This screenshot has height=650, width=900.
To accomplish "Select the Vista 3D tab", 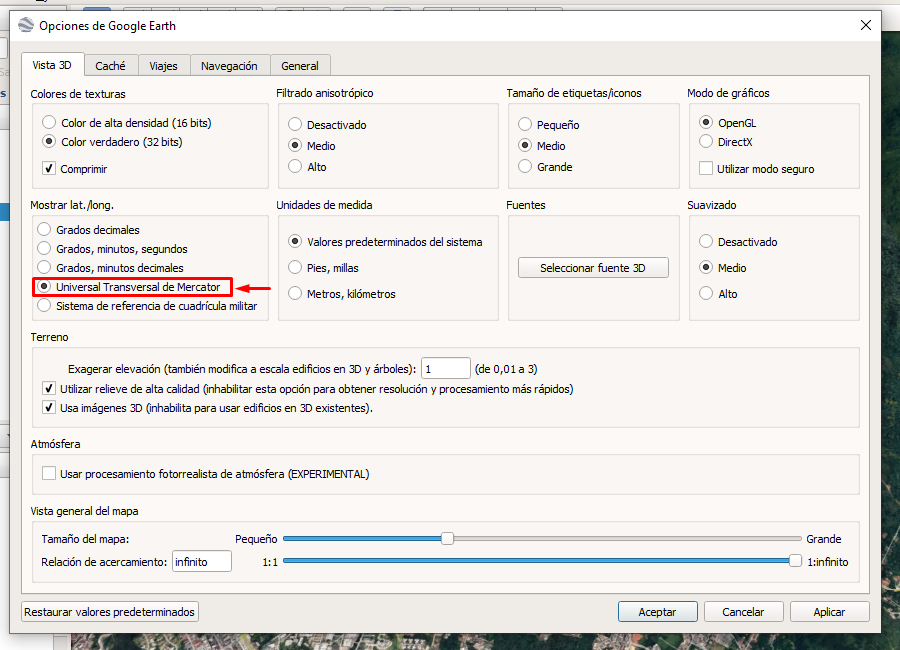I will [52, 65].
